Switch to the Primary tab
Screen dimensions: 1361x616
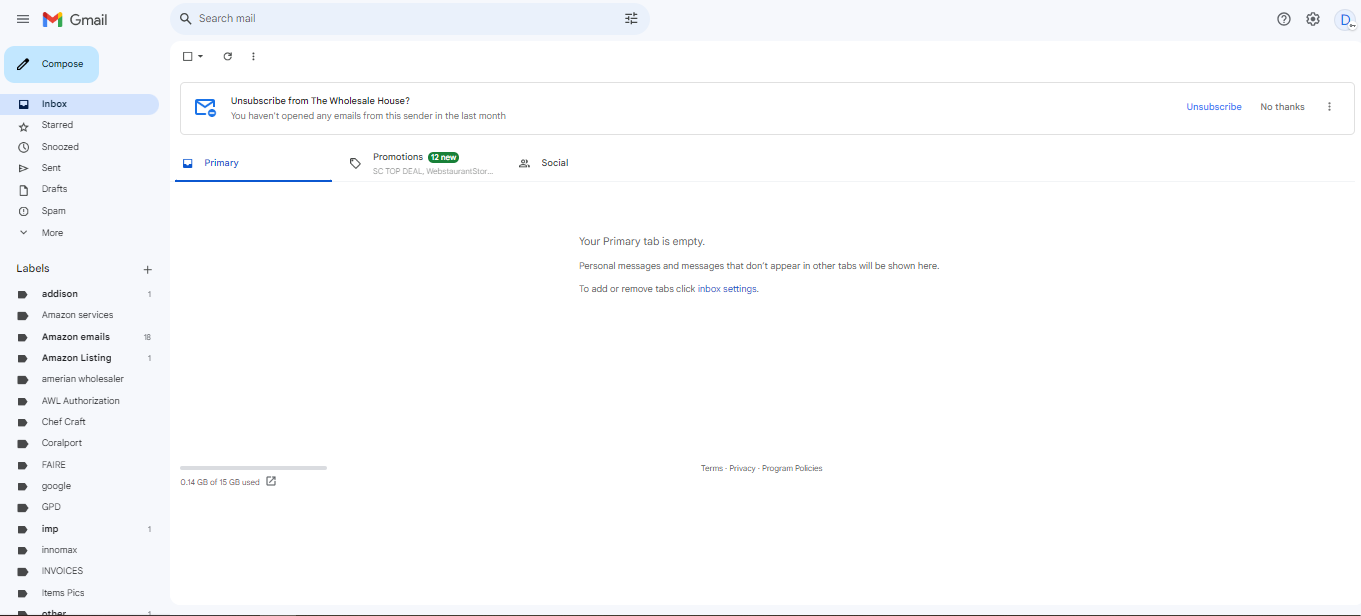click(x=253, y=163)
